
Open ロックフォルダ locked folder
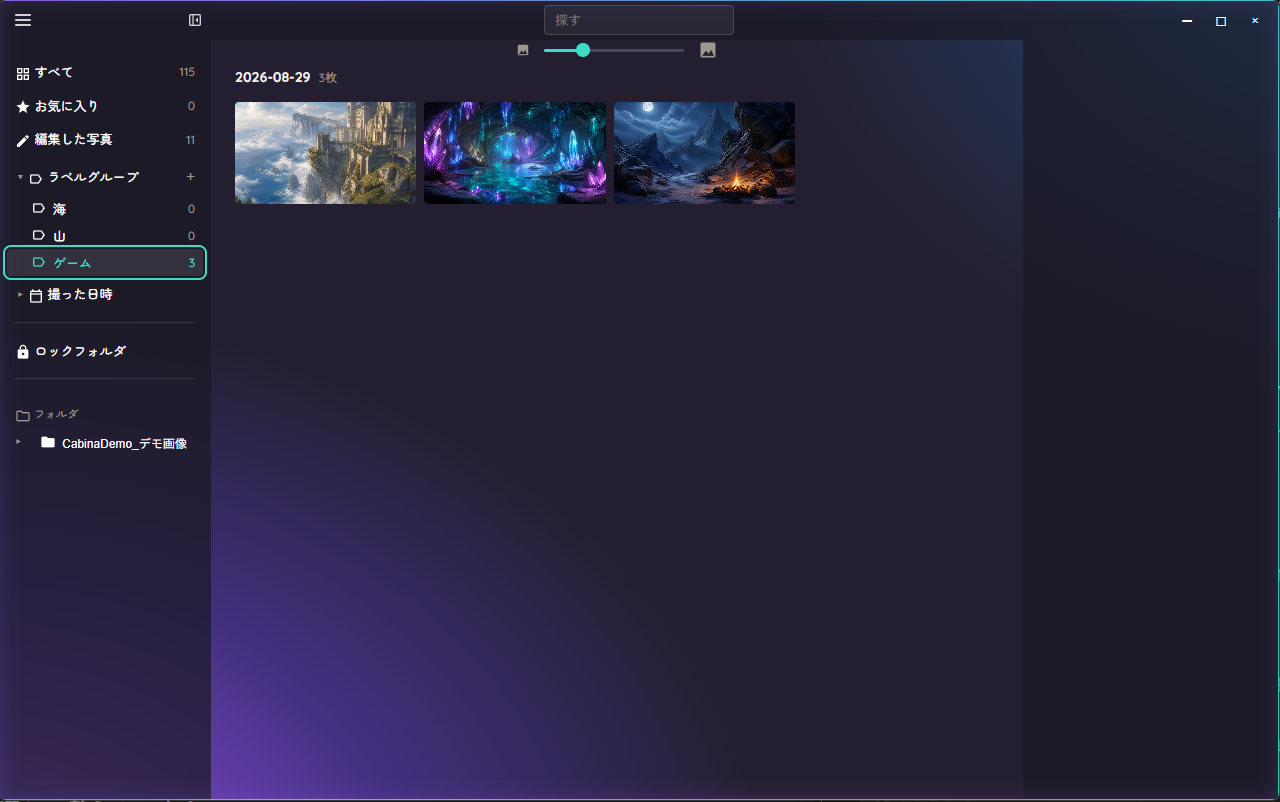(x=105, y=352)
